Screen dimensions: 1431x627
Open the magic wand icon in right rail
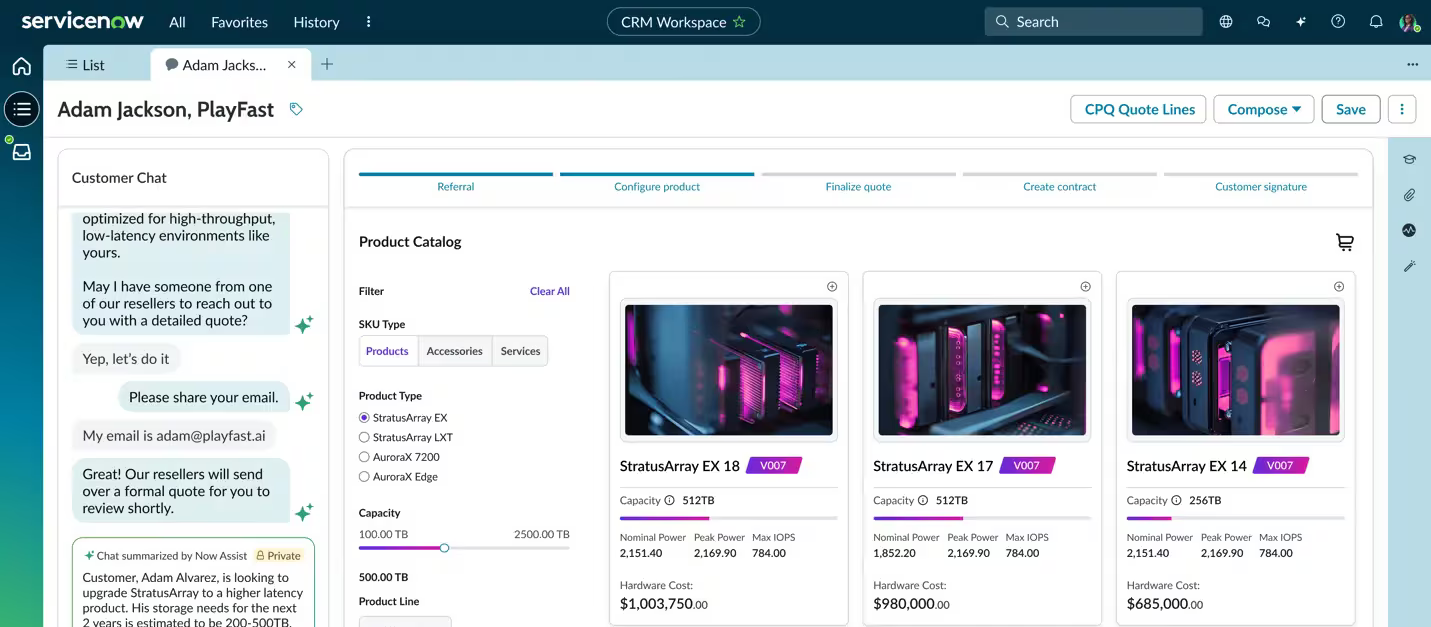(x=1410, y=266)
